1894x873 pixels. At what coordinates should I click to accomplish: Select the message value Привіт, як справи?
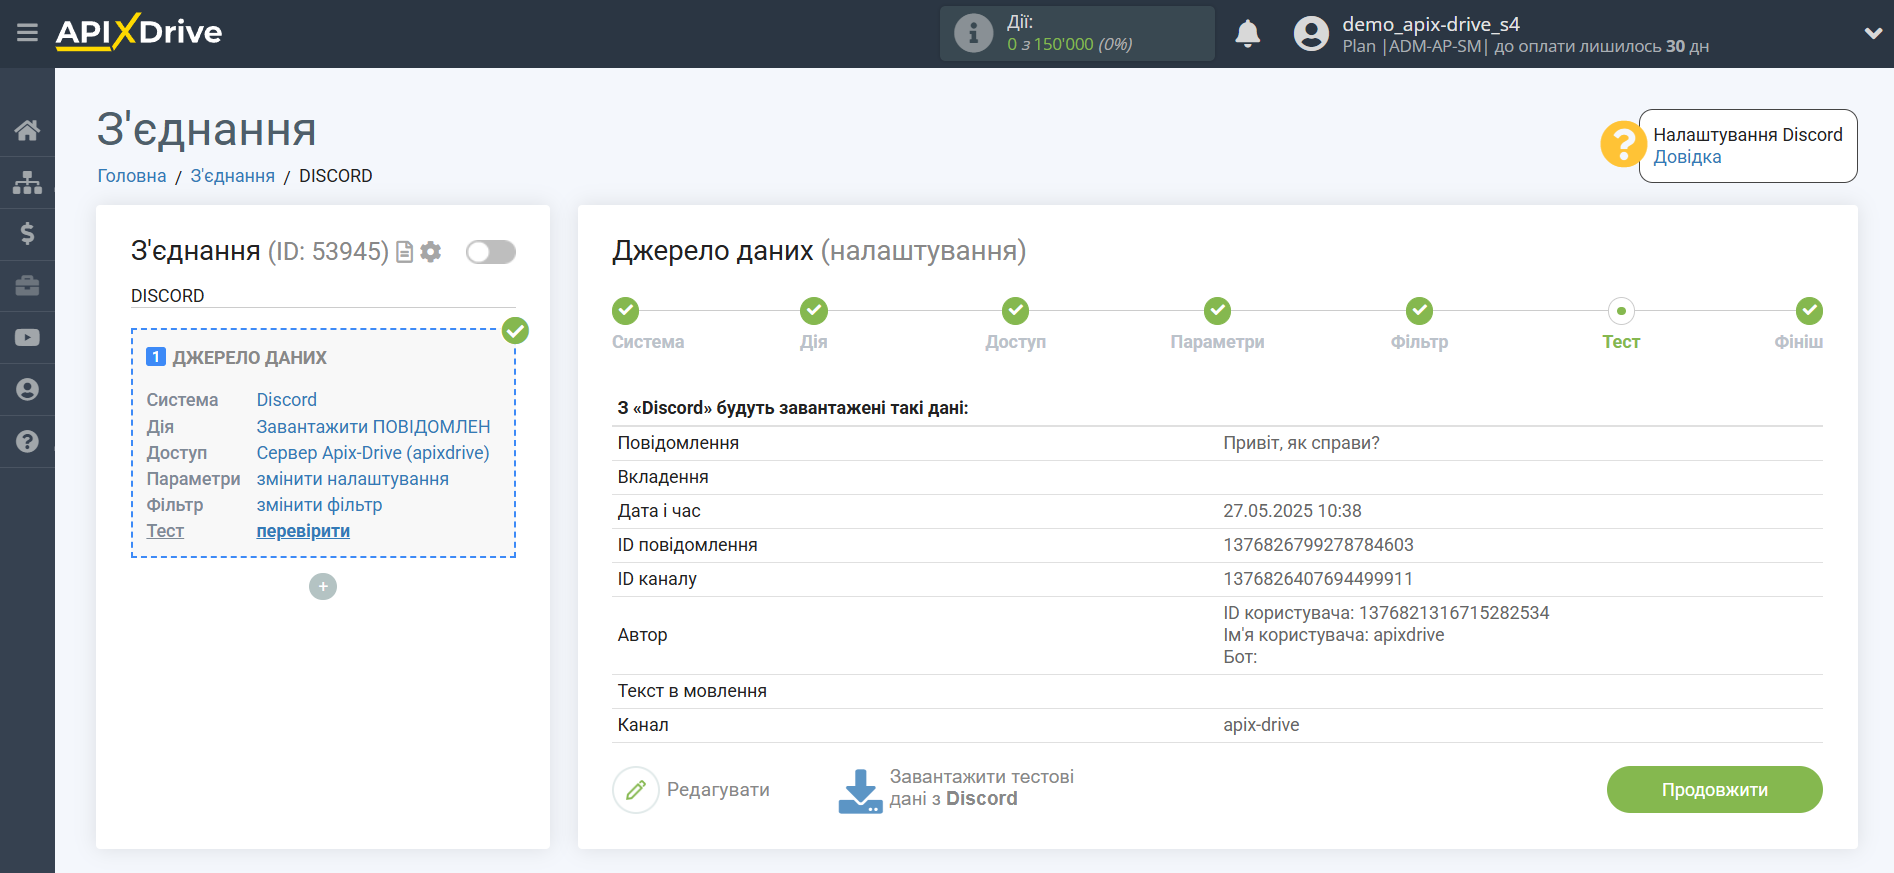point(1301,443)
